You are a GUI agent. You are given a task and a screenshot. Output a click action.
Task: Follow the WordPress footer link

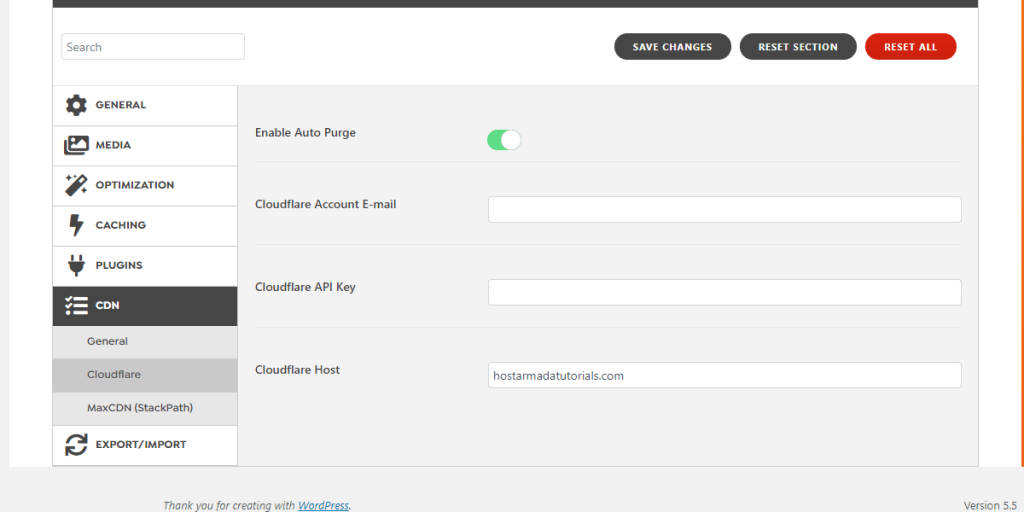coord(323,505)
